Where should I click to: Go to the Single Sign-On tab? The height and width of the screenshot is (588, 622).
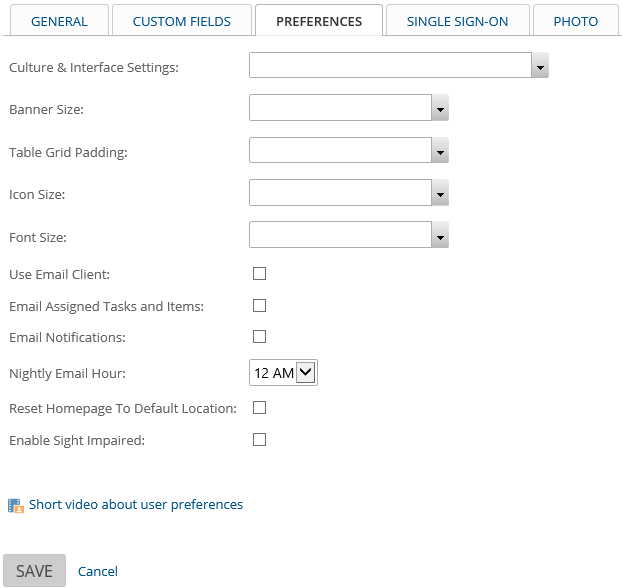[x=457, y=21]
